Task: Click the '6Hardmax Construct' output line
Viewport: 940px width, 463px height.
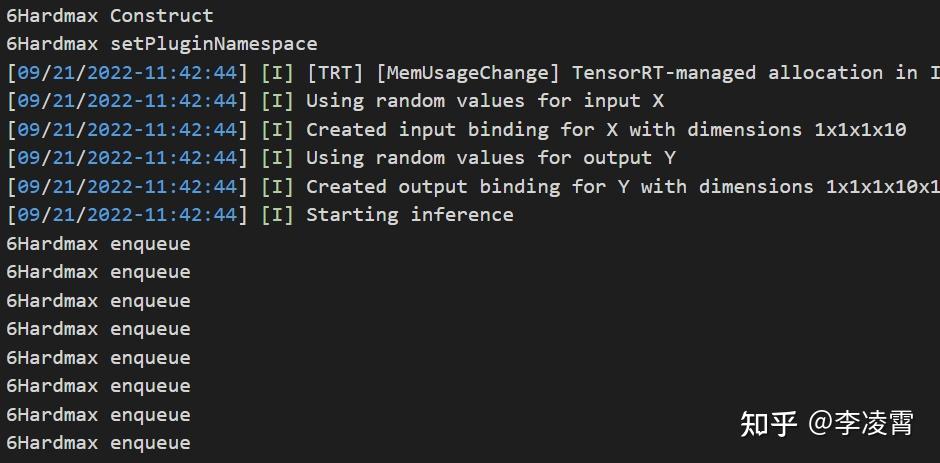Action: pyautogui.click(x=110, y=16)
